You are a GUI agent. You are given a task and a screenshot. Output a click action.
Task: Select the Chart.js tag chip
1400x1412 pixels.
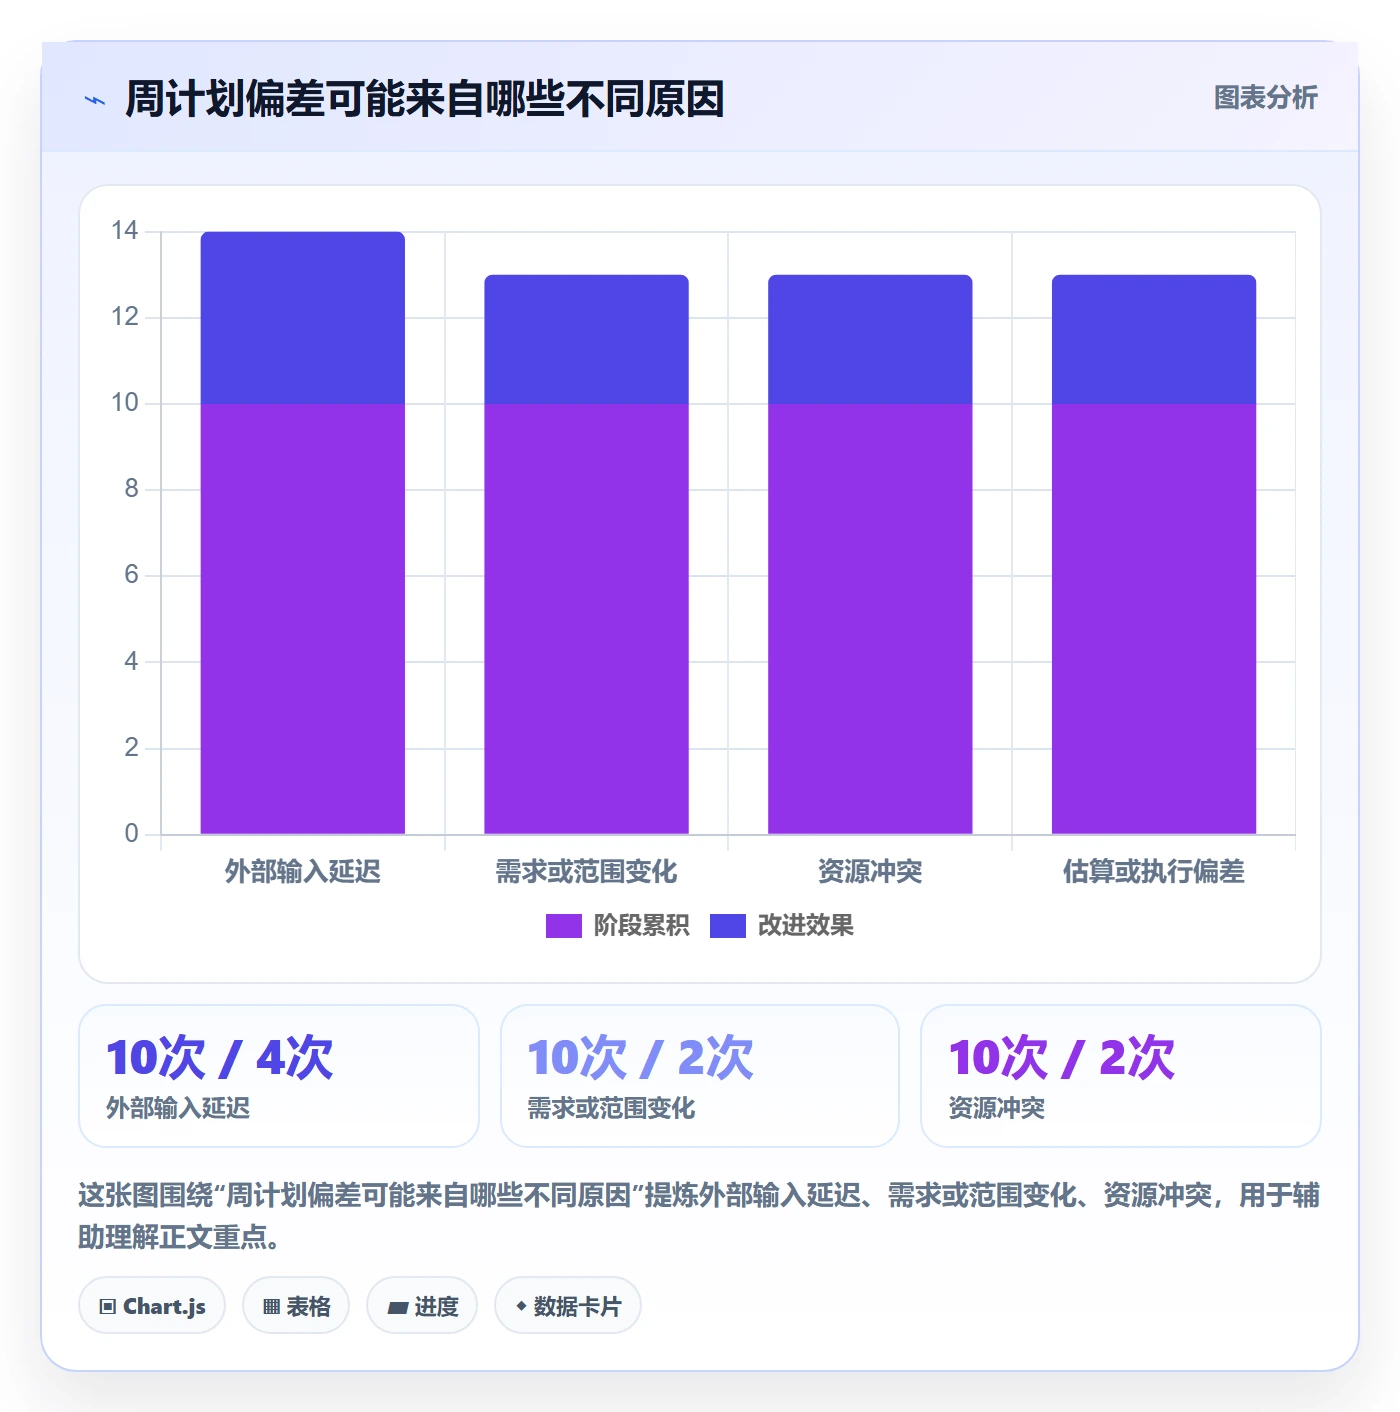point(152,1306)
